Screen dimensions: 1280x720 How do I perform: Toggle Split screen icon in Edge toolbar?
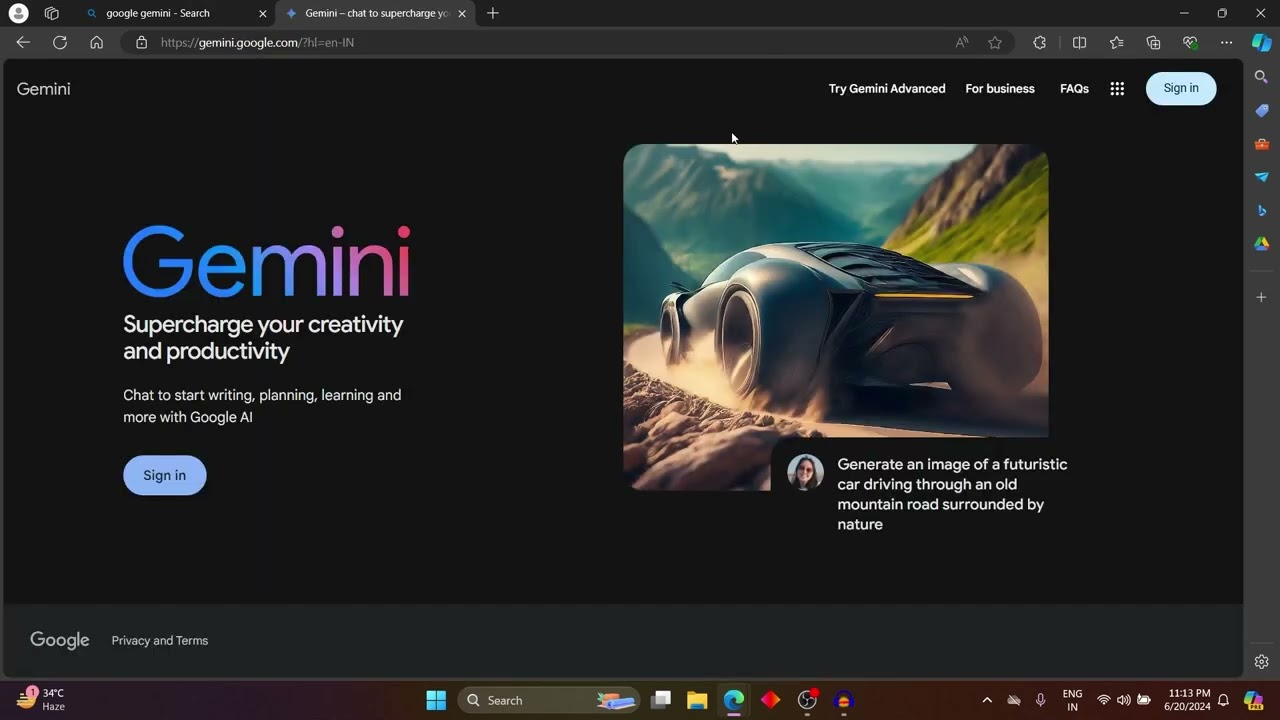click(x=1079, y=42)
